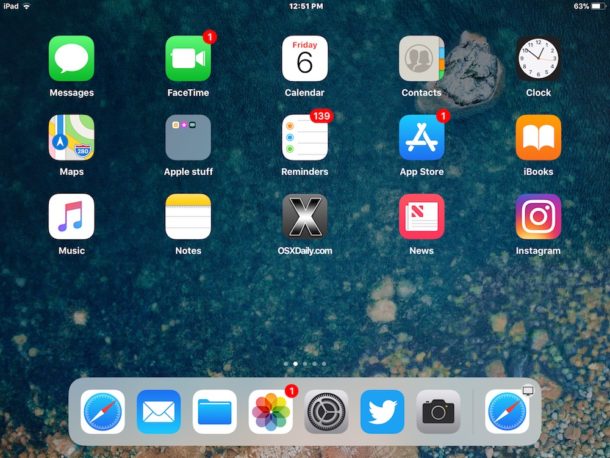Open the Handoff Safari icon in the dock
Viewport: 610px width, 458px height.
(x=507, y=412)
